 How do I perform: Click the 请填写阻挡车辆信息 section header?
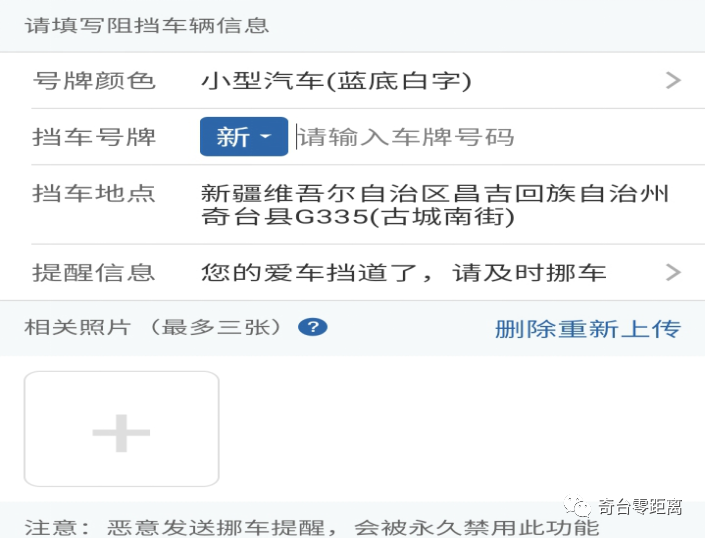coord(147,26)
